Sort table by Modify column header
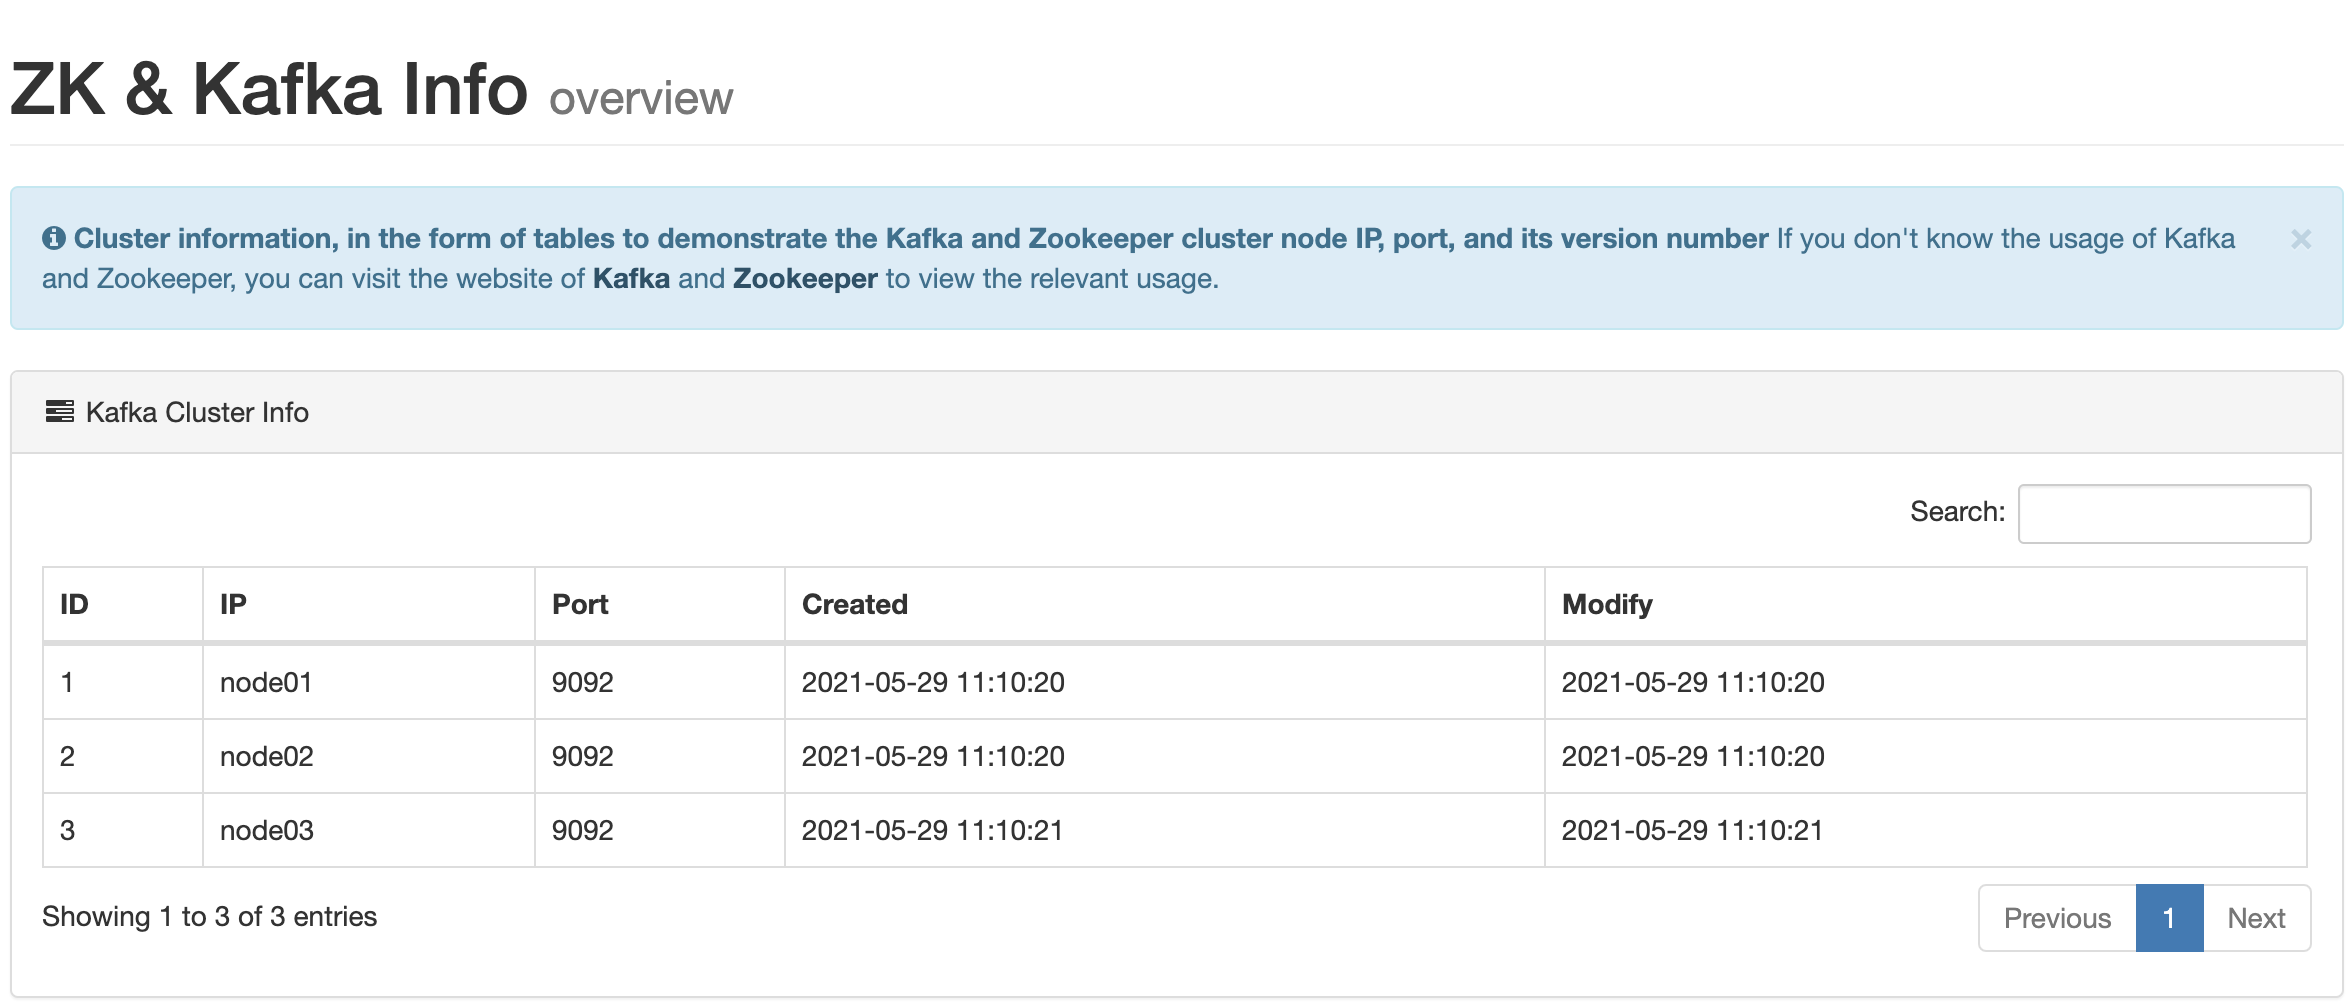 coord(1606,604)
